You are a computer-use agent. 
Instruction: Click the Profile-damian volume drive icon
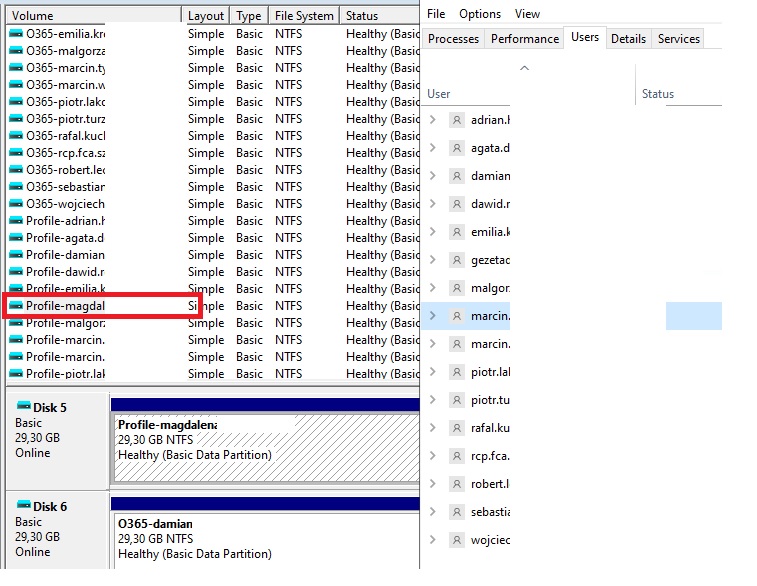point(16,254)
